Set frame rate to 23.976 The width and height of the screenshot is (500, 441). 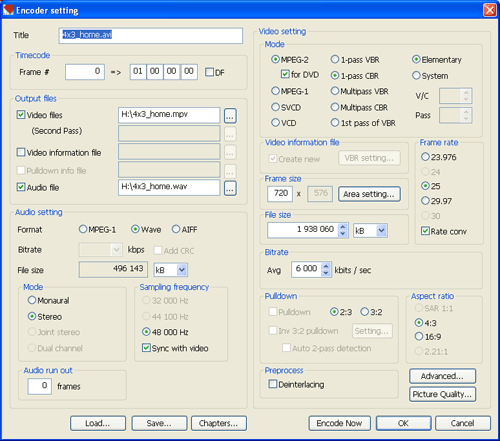point(425,157)
